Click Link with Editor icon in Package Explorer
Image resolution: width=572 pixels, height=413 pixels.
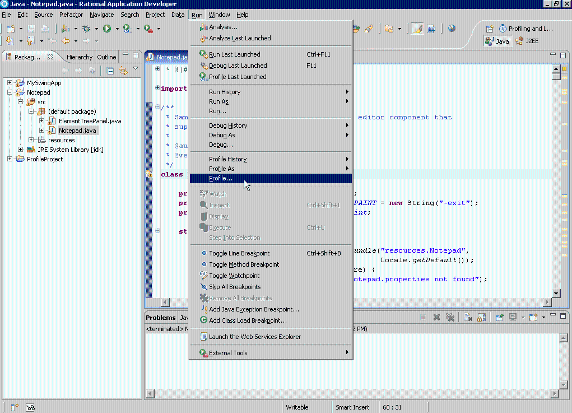124,71
